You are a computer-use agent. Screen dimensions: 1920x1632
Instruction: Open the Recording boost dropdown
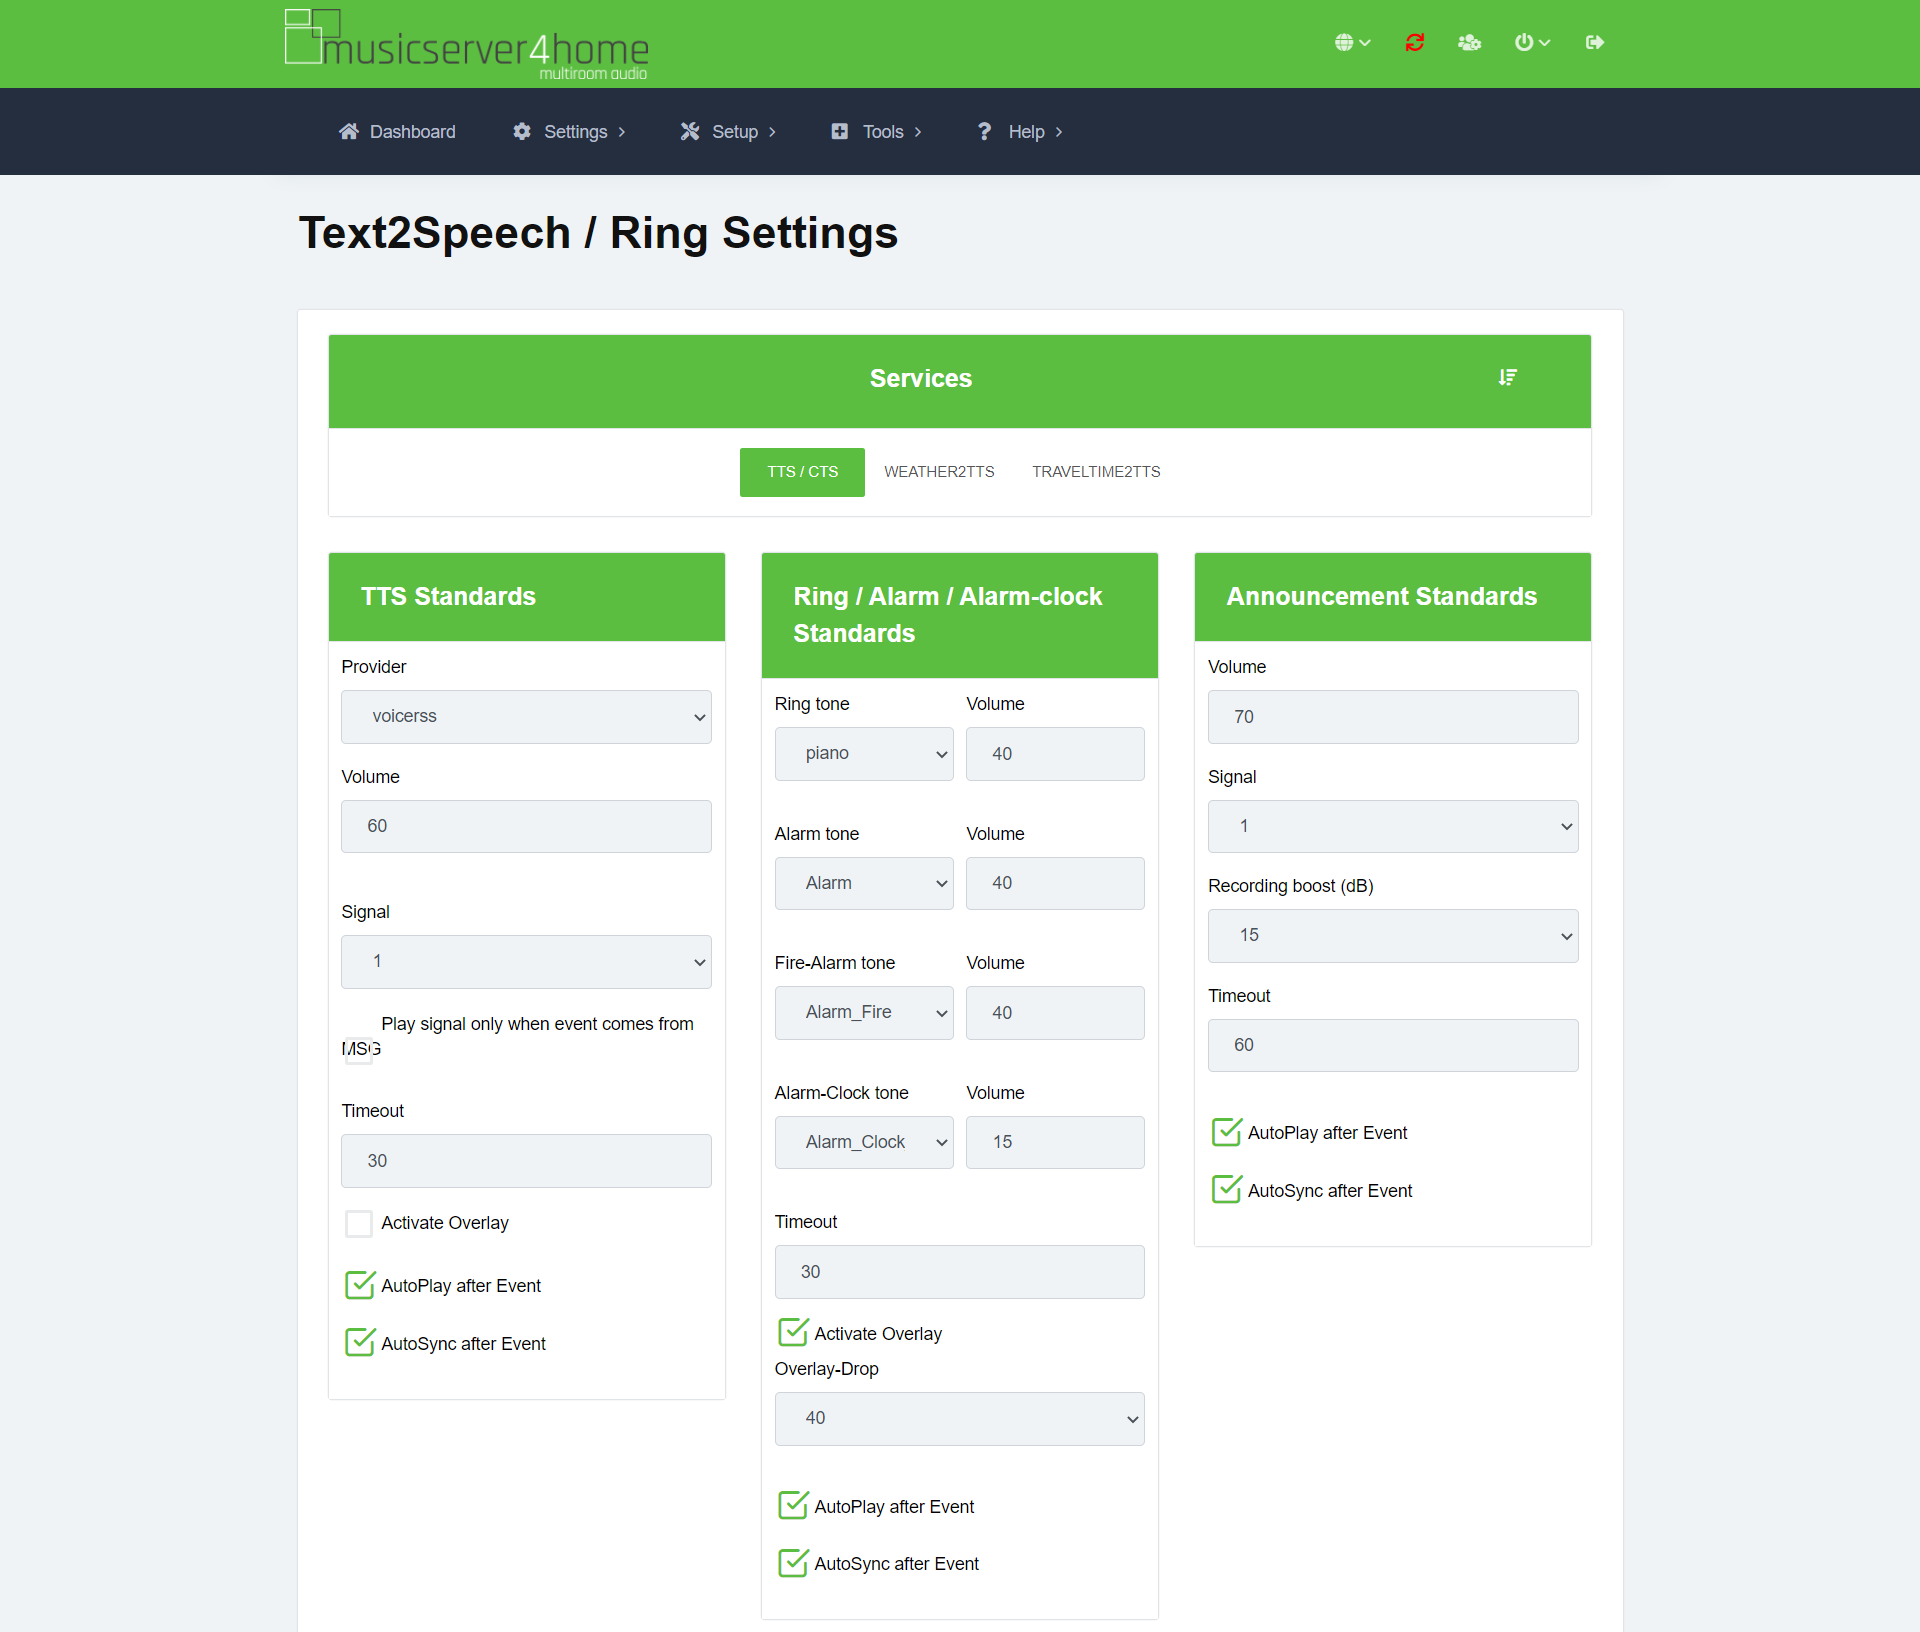tap(1392, 936)
